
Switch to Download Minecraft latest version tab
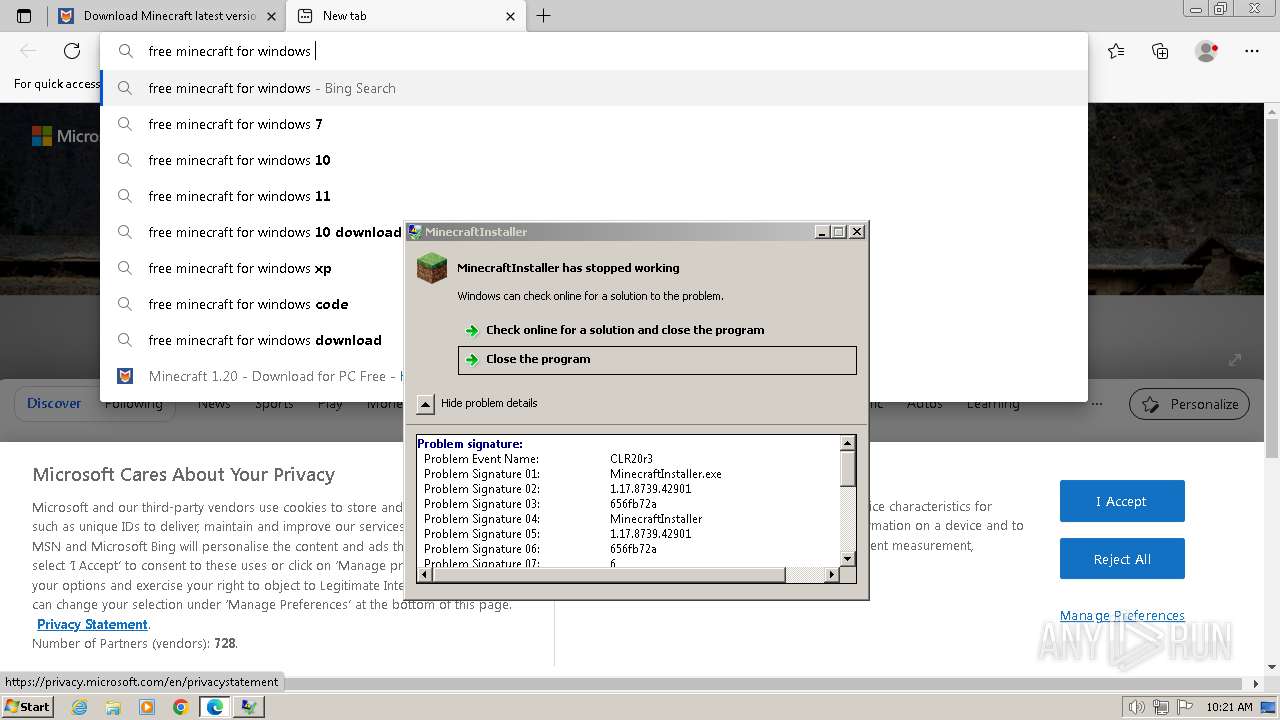click(167, 16)
